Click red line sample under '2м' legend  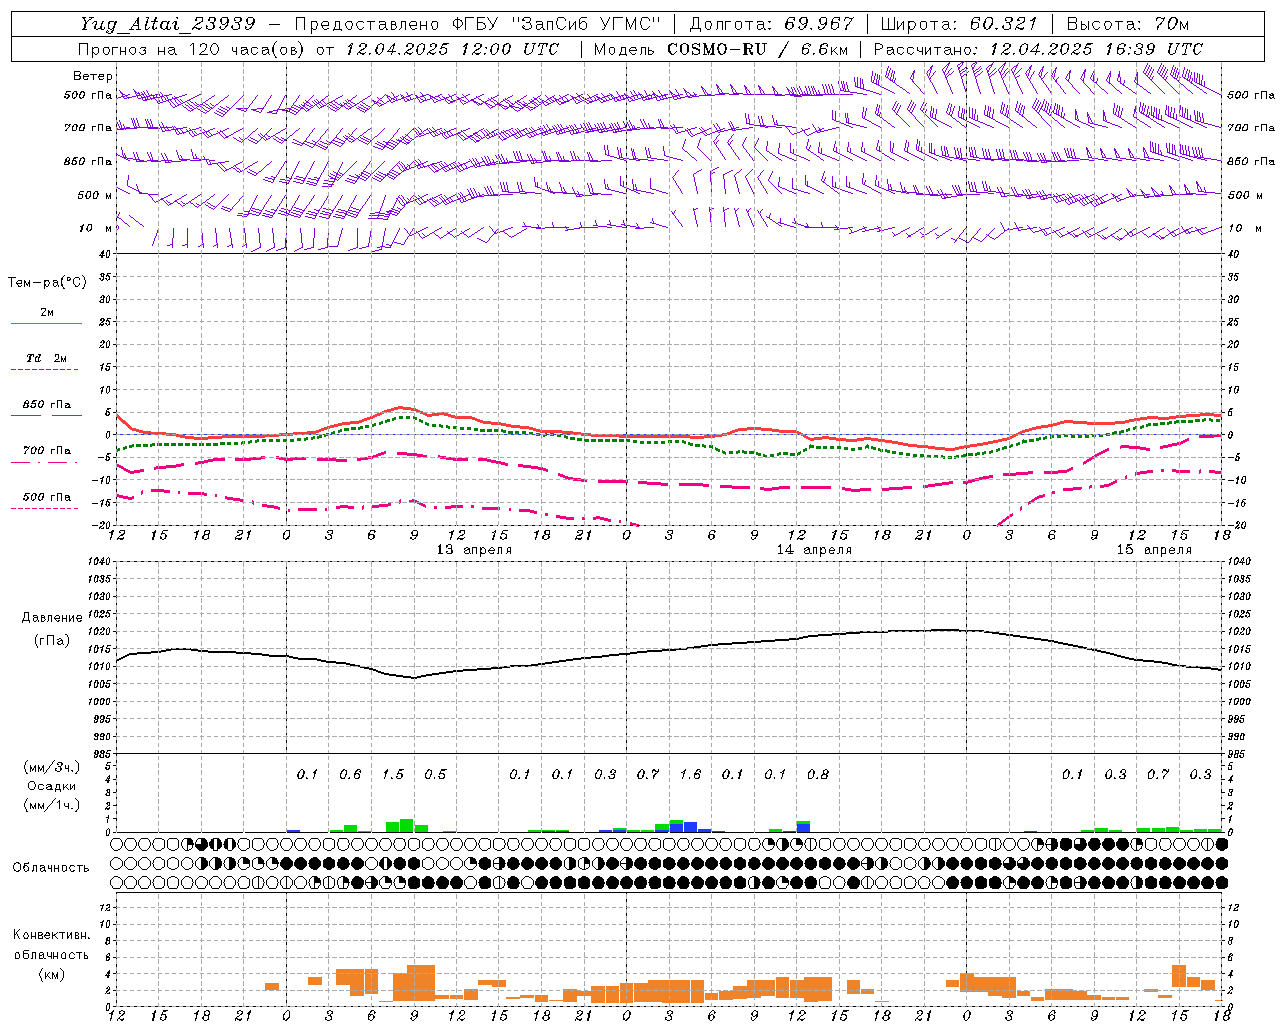pyautogui.click(x=46, y=324)
